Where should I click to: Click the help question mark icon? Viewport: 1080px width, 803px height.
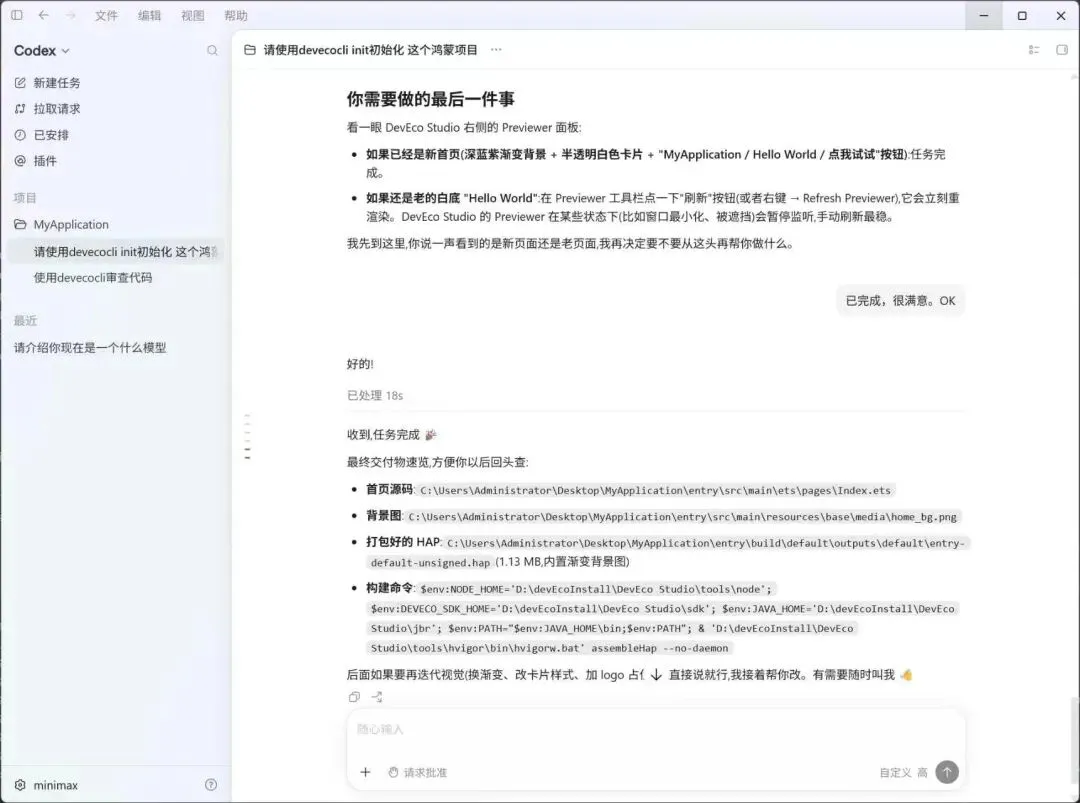[211, 784]
